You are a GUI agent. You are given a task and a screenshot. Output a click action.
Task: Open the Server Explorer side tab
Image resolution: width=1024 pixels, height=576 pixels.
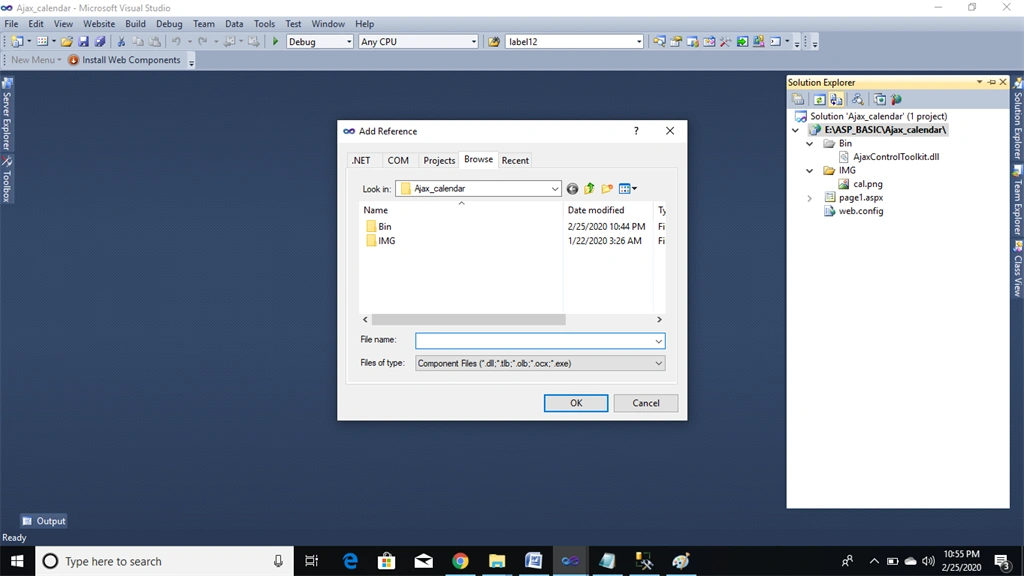coord(7,114)
